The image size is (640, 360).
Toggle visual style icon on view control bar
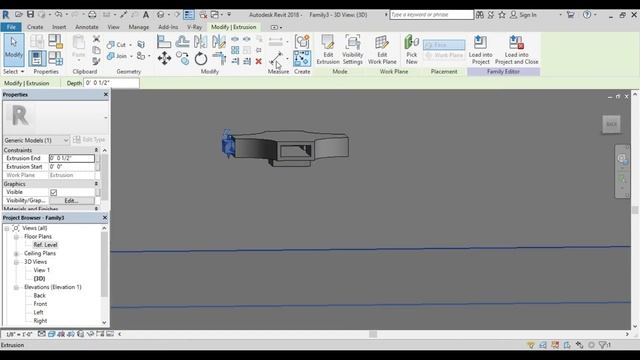point(51,334)
